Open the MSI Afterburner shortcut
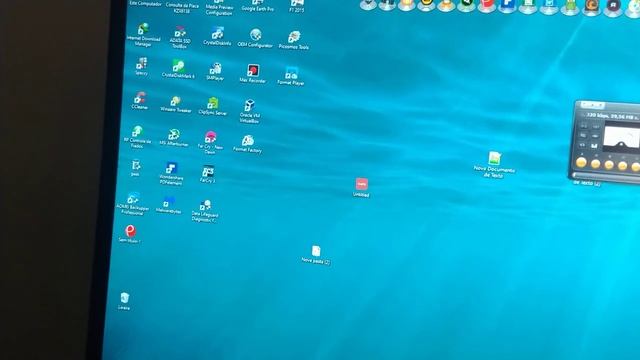This screenshot has width=640, height=360. 174,134
